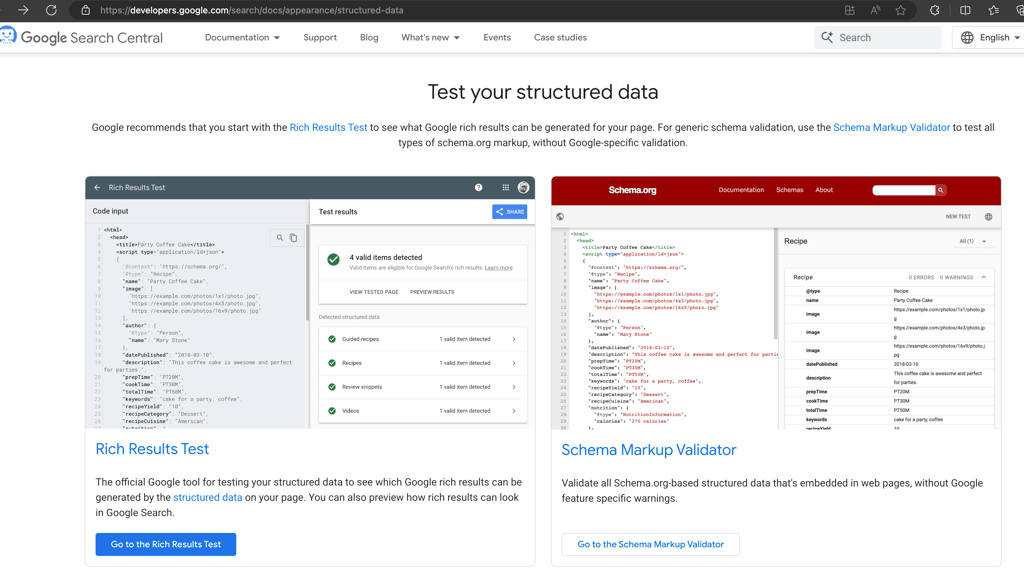Add this page to favorites with the star icon
This screenshot has width=1024, height=575.
coord(901,10)
